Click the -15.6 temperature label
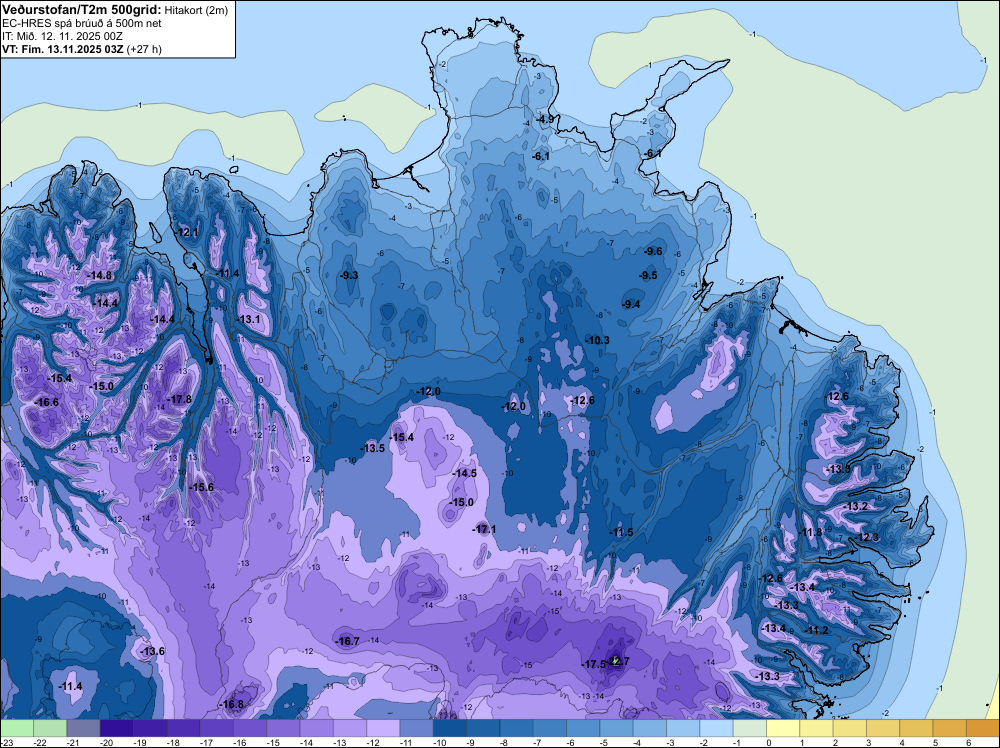This screenshot has height=748, width=1000. click(x=202, y=487)
